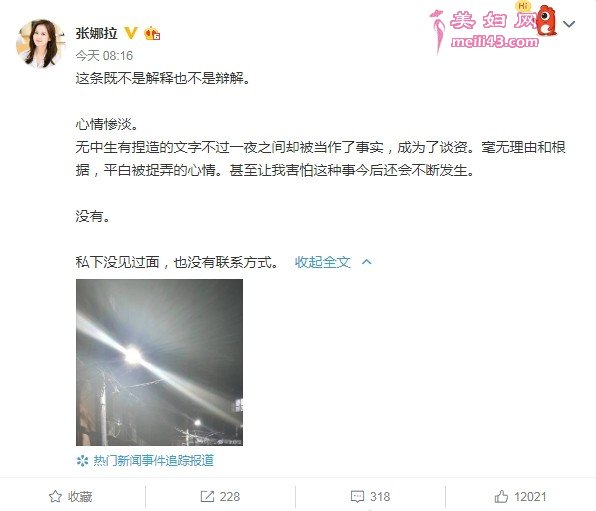596x511 pixels.
Task: Click the username 张娜拉
Action: pyautogui.click(x=97, y=33)
